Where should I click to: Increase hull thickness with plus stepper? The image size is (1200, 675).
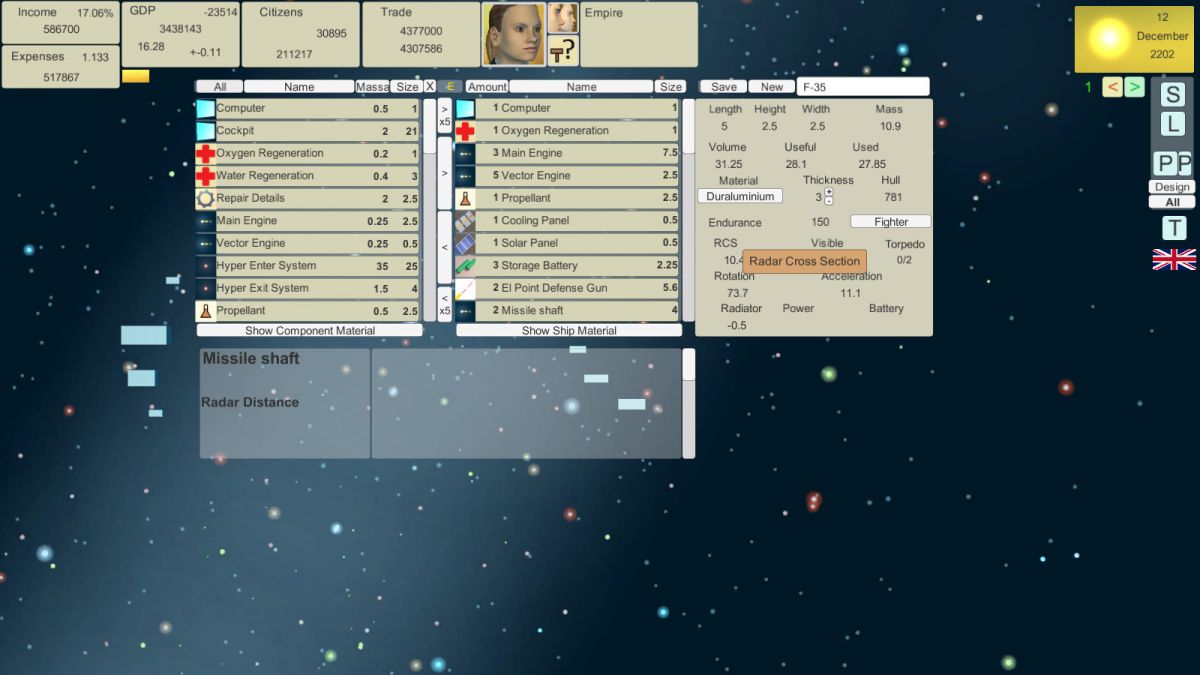(x=829, y=192)
